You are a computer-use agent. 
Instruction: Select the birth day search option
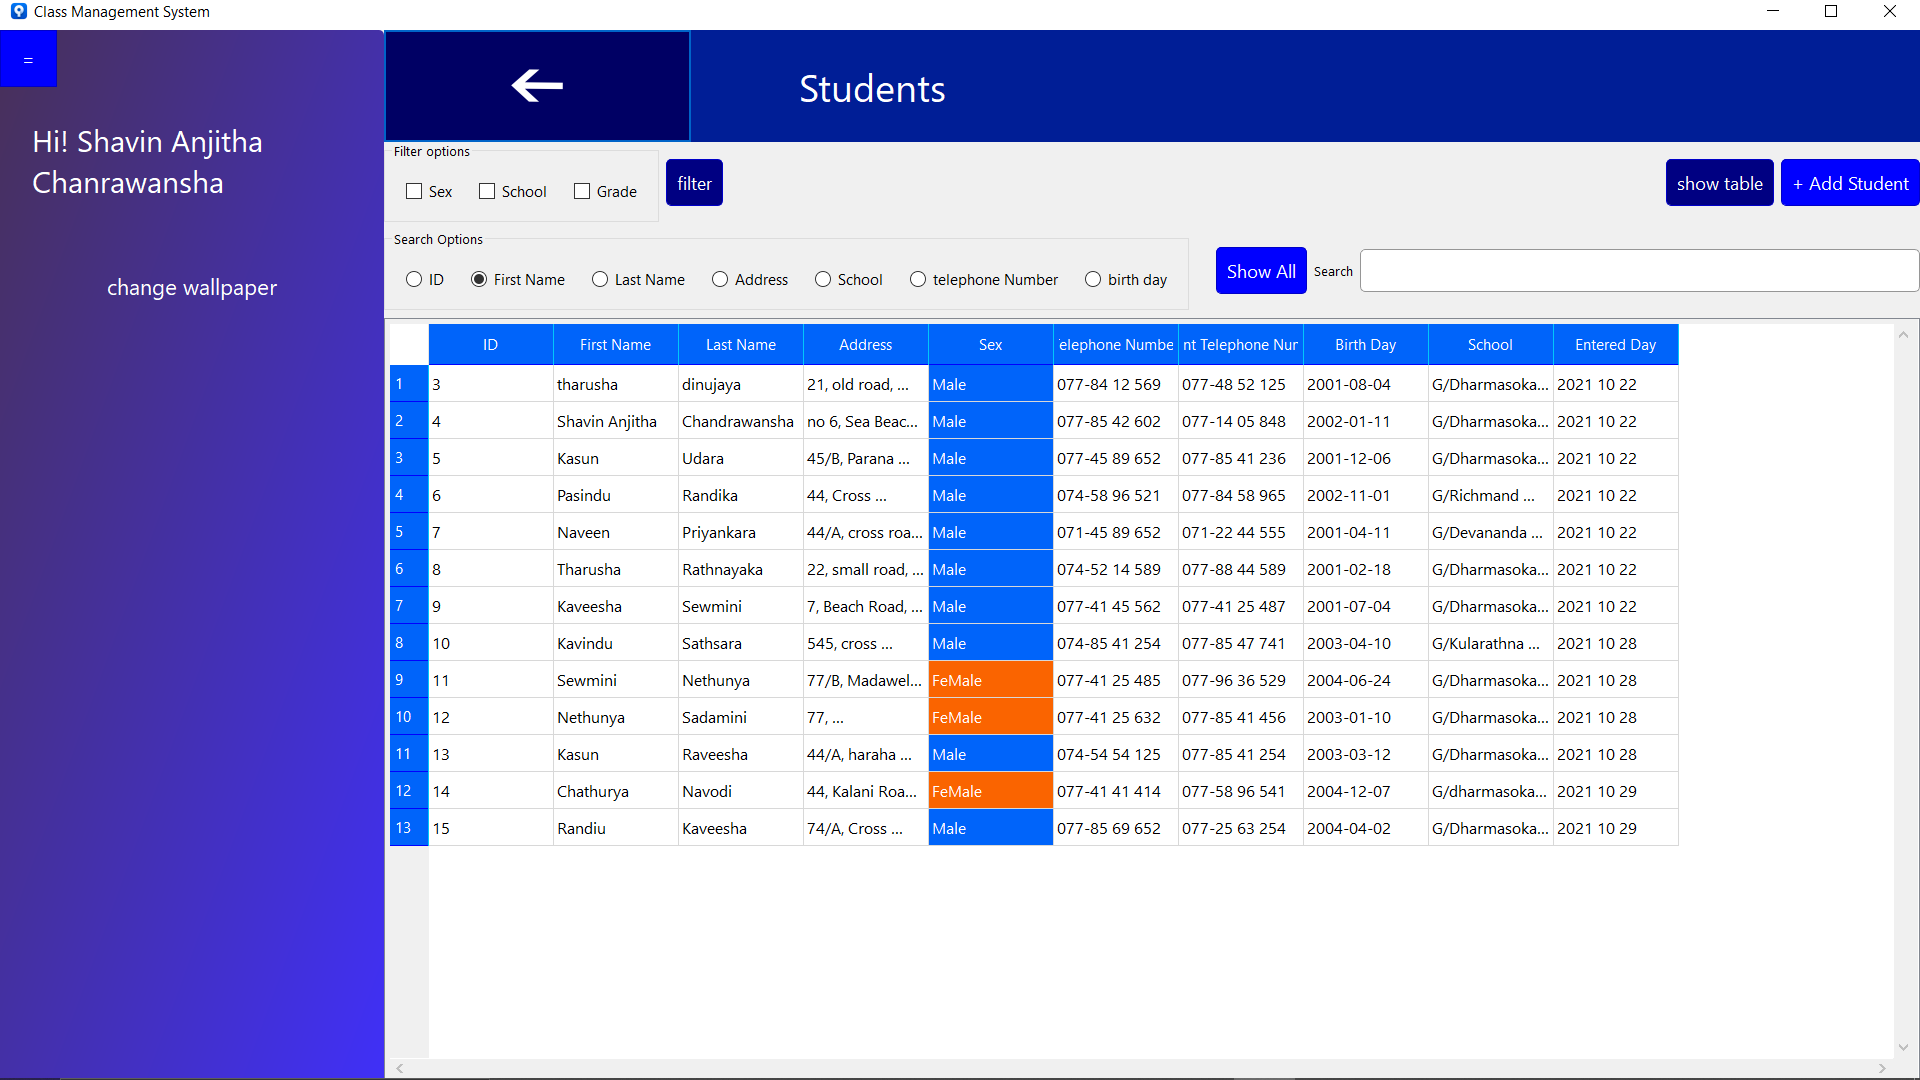1091,279
